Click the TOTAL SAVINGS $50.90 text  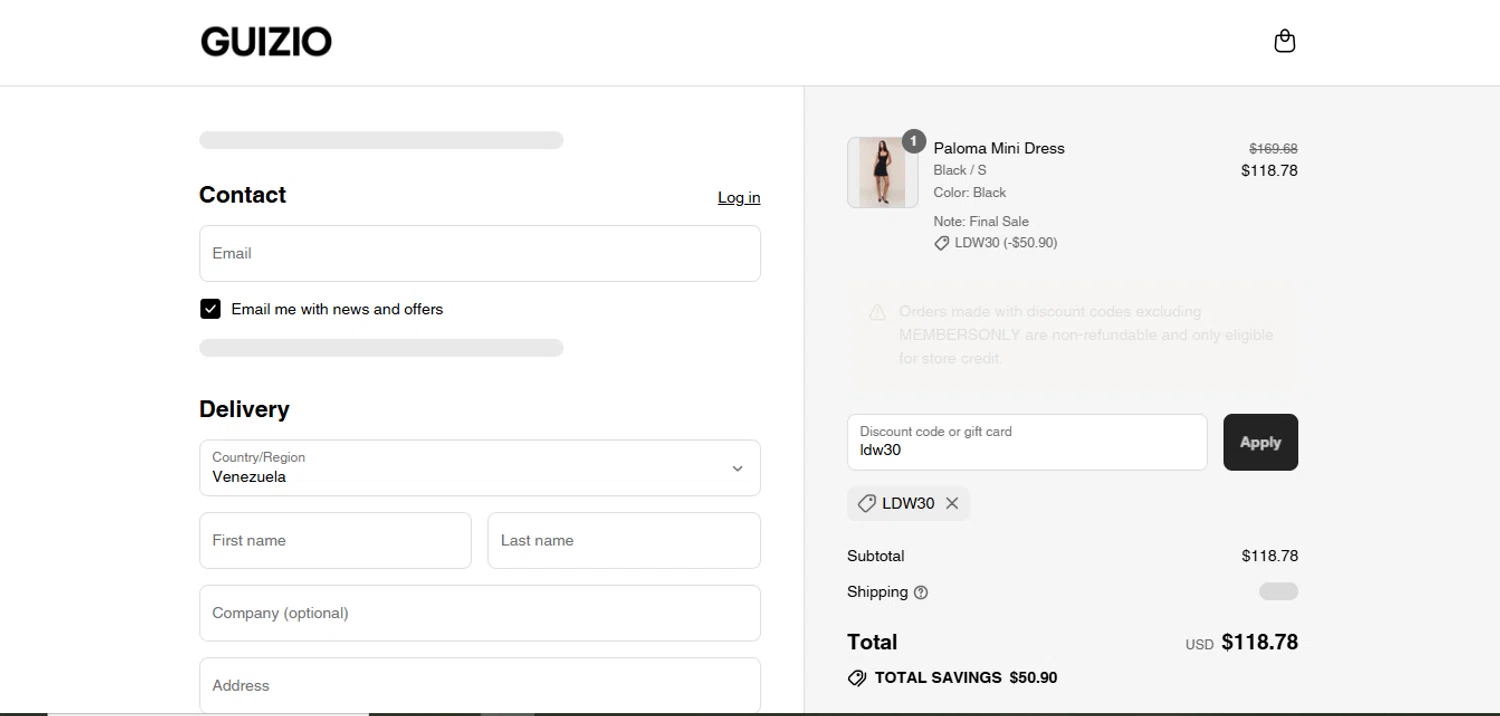click(x=966, y=678)
